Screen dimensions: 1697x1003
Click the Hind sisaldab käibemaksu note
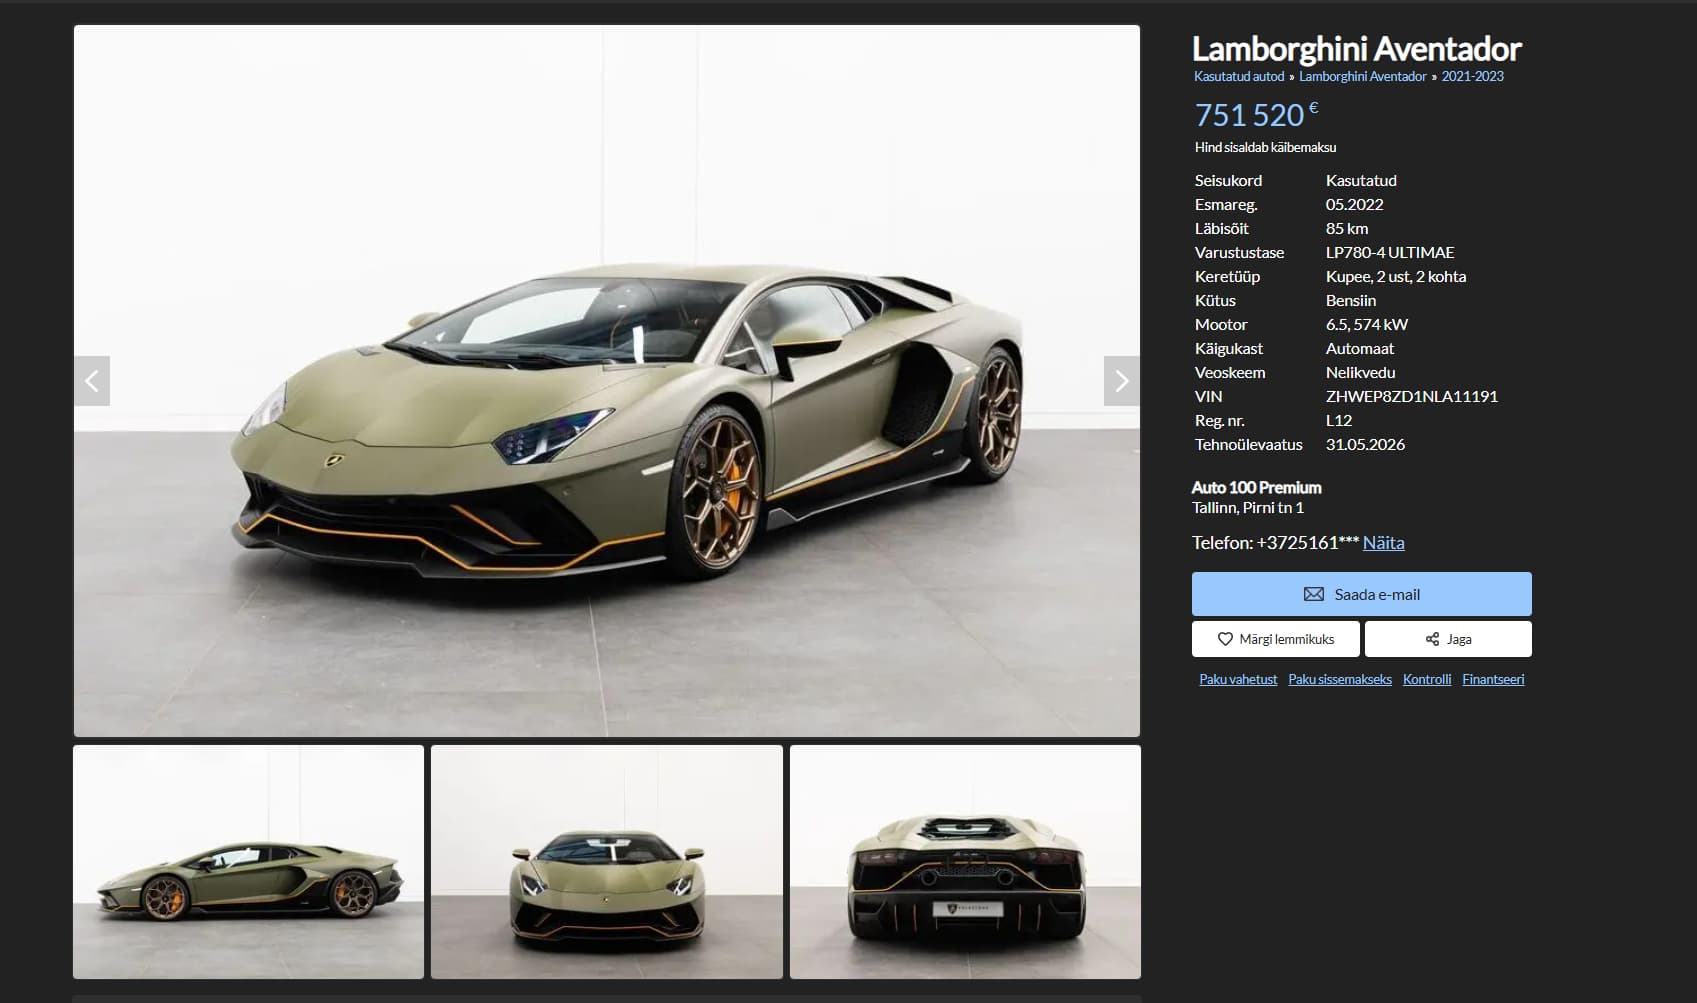coord(1265,147)
